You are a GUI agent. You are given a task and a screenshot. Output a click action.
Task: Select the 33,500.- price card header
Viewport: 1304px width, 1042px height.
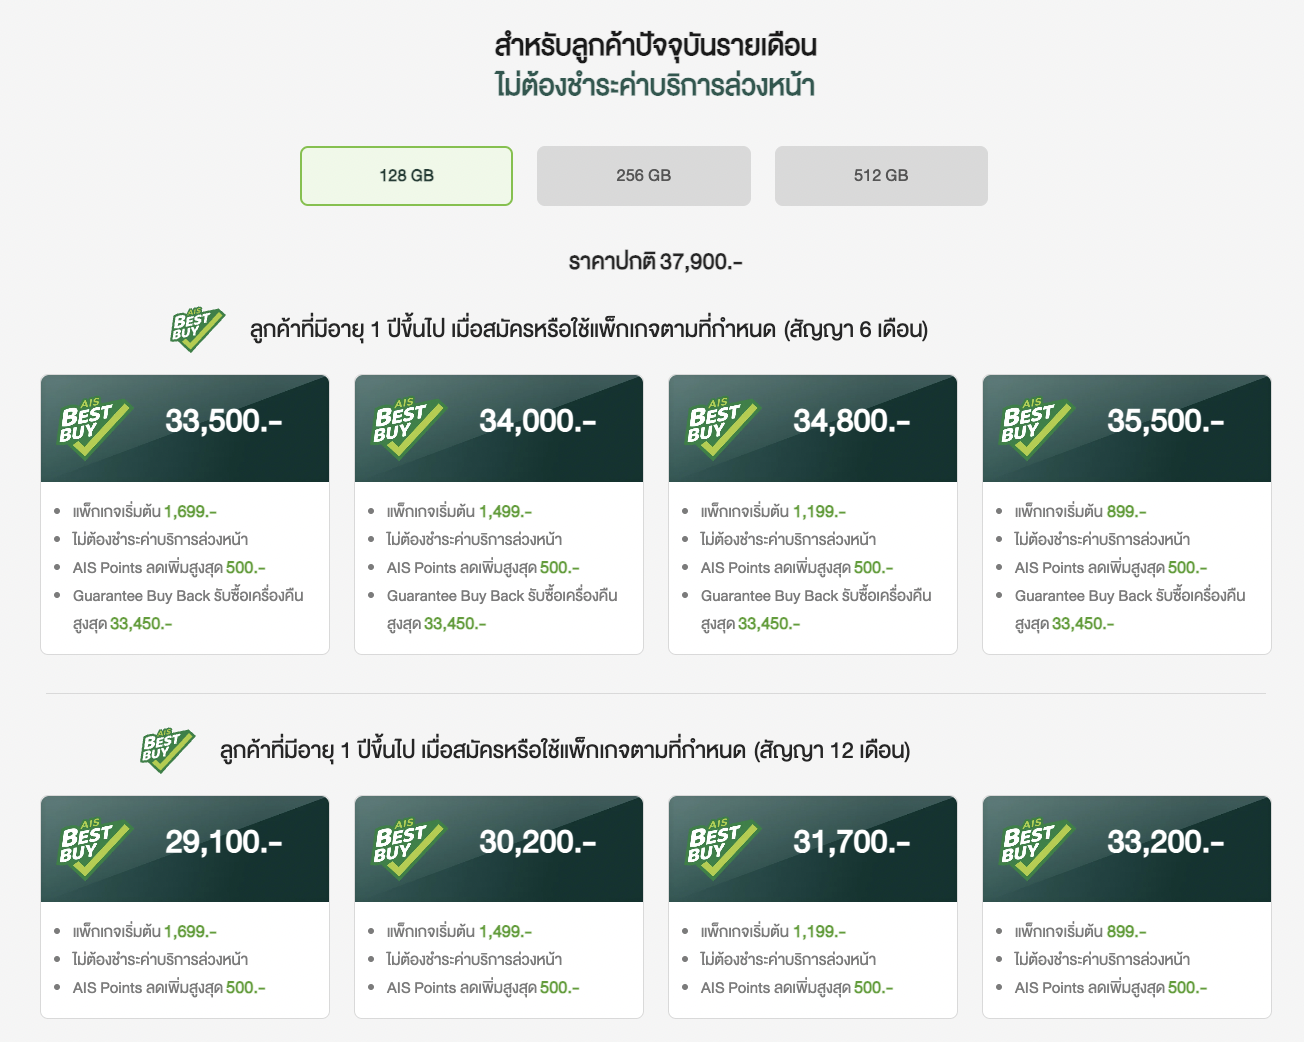pyautogui.click(x=224, y=422)
